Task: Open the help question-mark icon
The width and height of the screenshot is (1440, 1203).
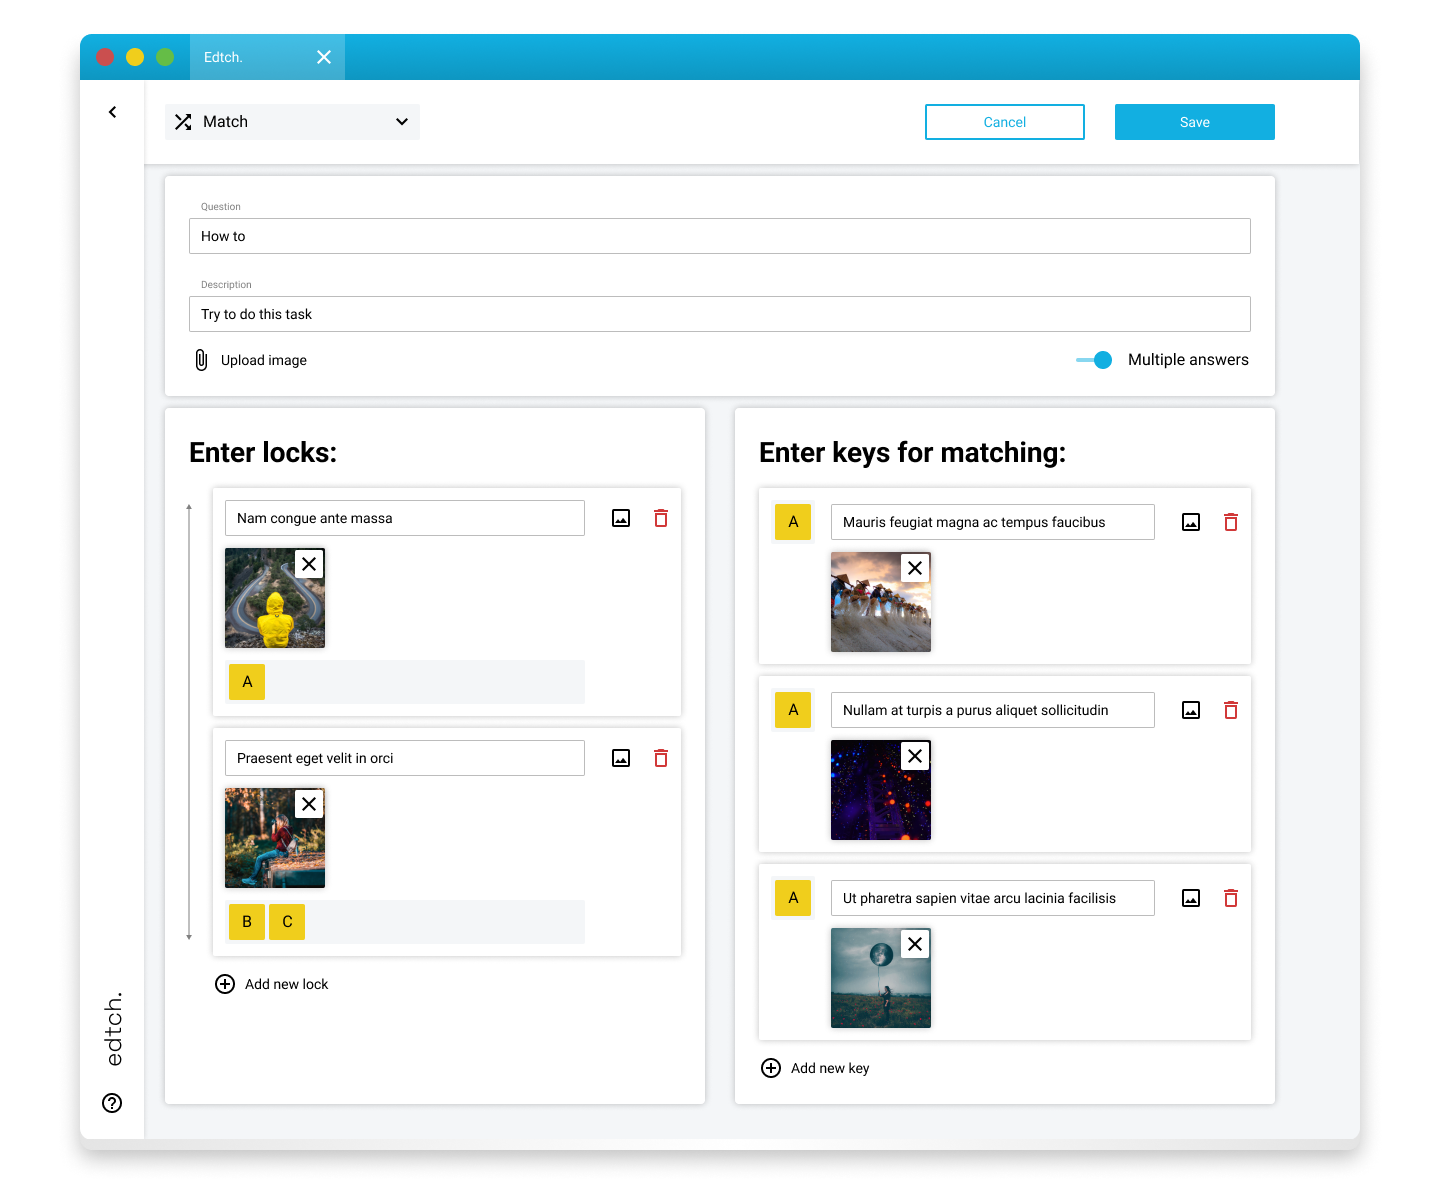Action: click(x=112, y=1103)
